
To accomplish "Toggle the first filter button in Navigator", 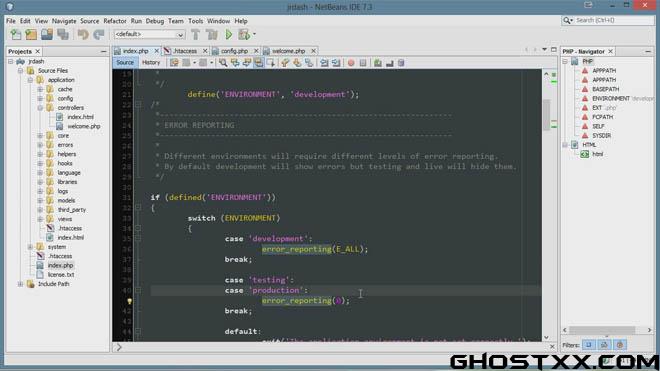I will pyautogui.click(x=588, y=345).
